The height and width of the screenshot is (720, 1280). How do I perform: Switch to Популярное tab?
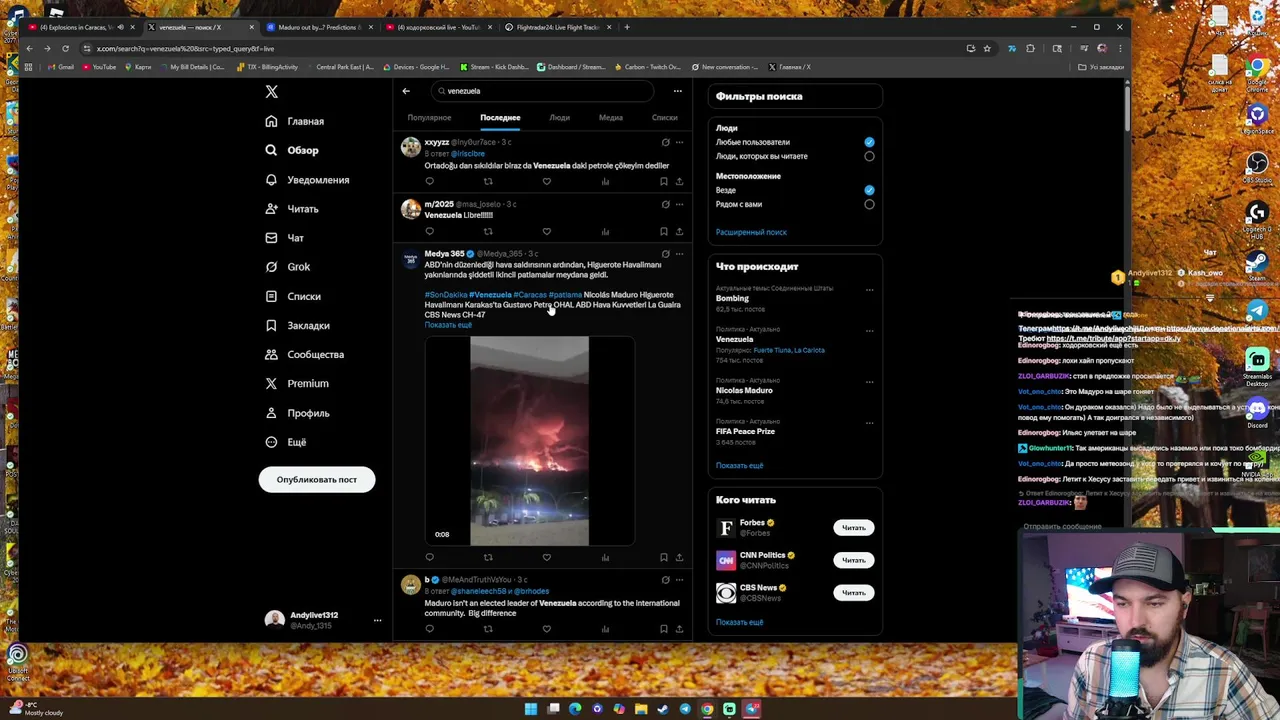pyautogui.click(x=429, y=118)
